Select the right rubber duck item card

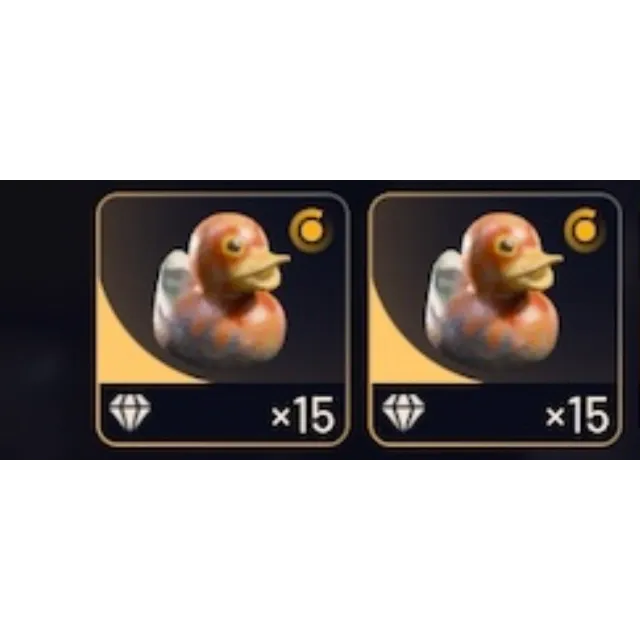495,319
